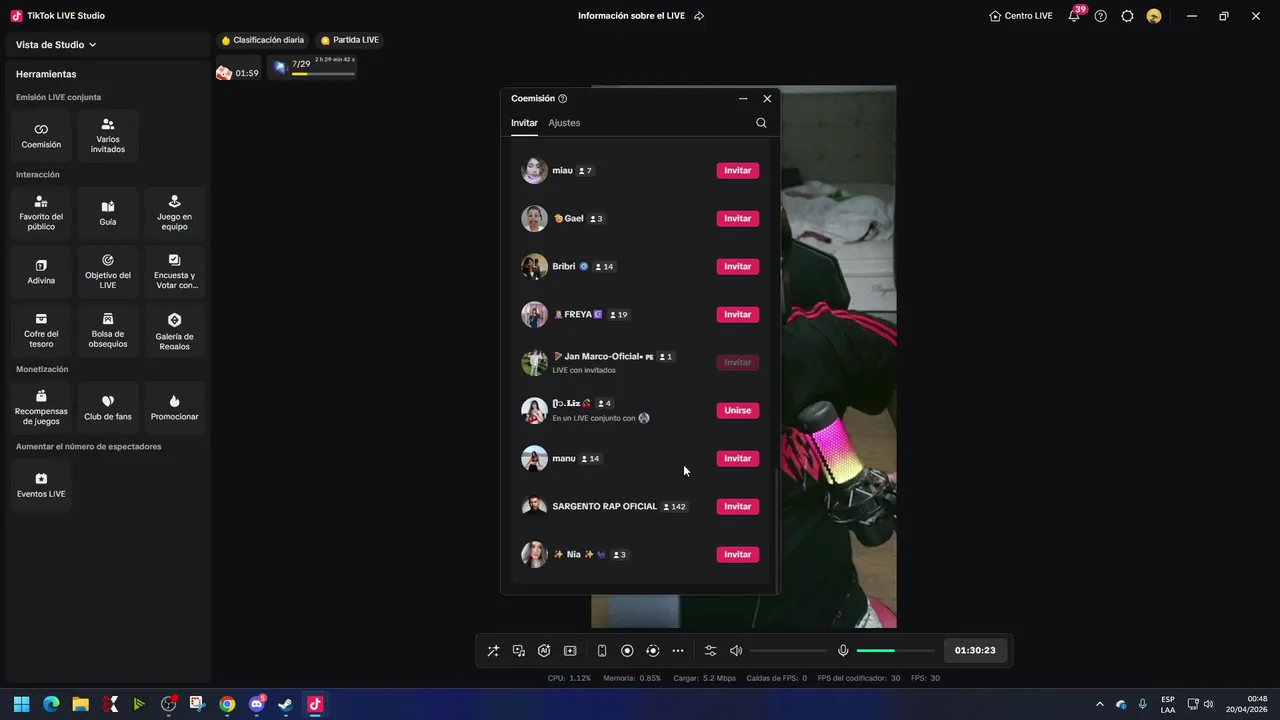Invite Bribri to co-host
Screen dimensions: 1280x720
(738, 267)
